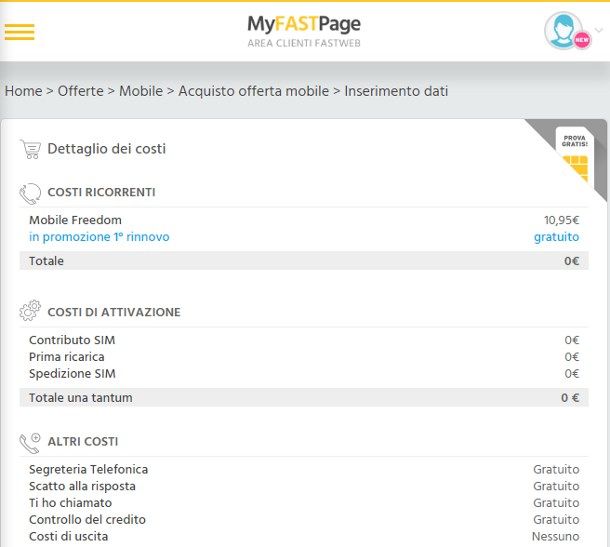Viewport: 610px width, 547px height.
Task: Expand the account dropdown arrow
Action: pos(598,31)
